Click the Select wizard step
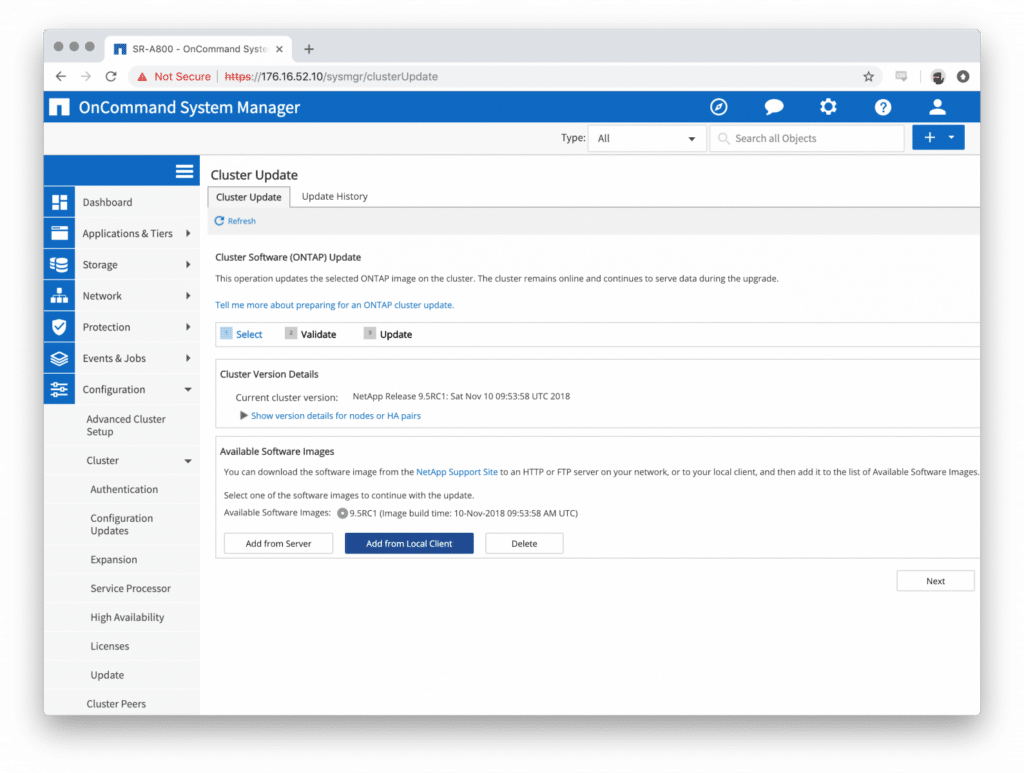 [242, 334]
